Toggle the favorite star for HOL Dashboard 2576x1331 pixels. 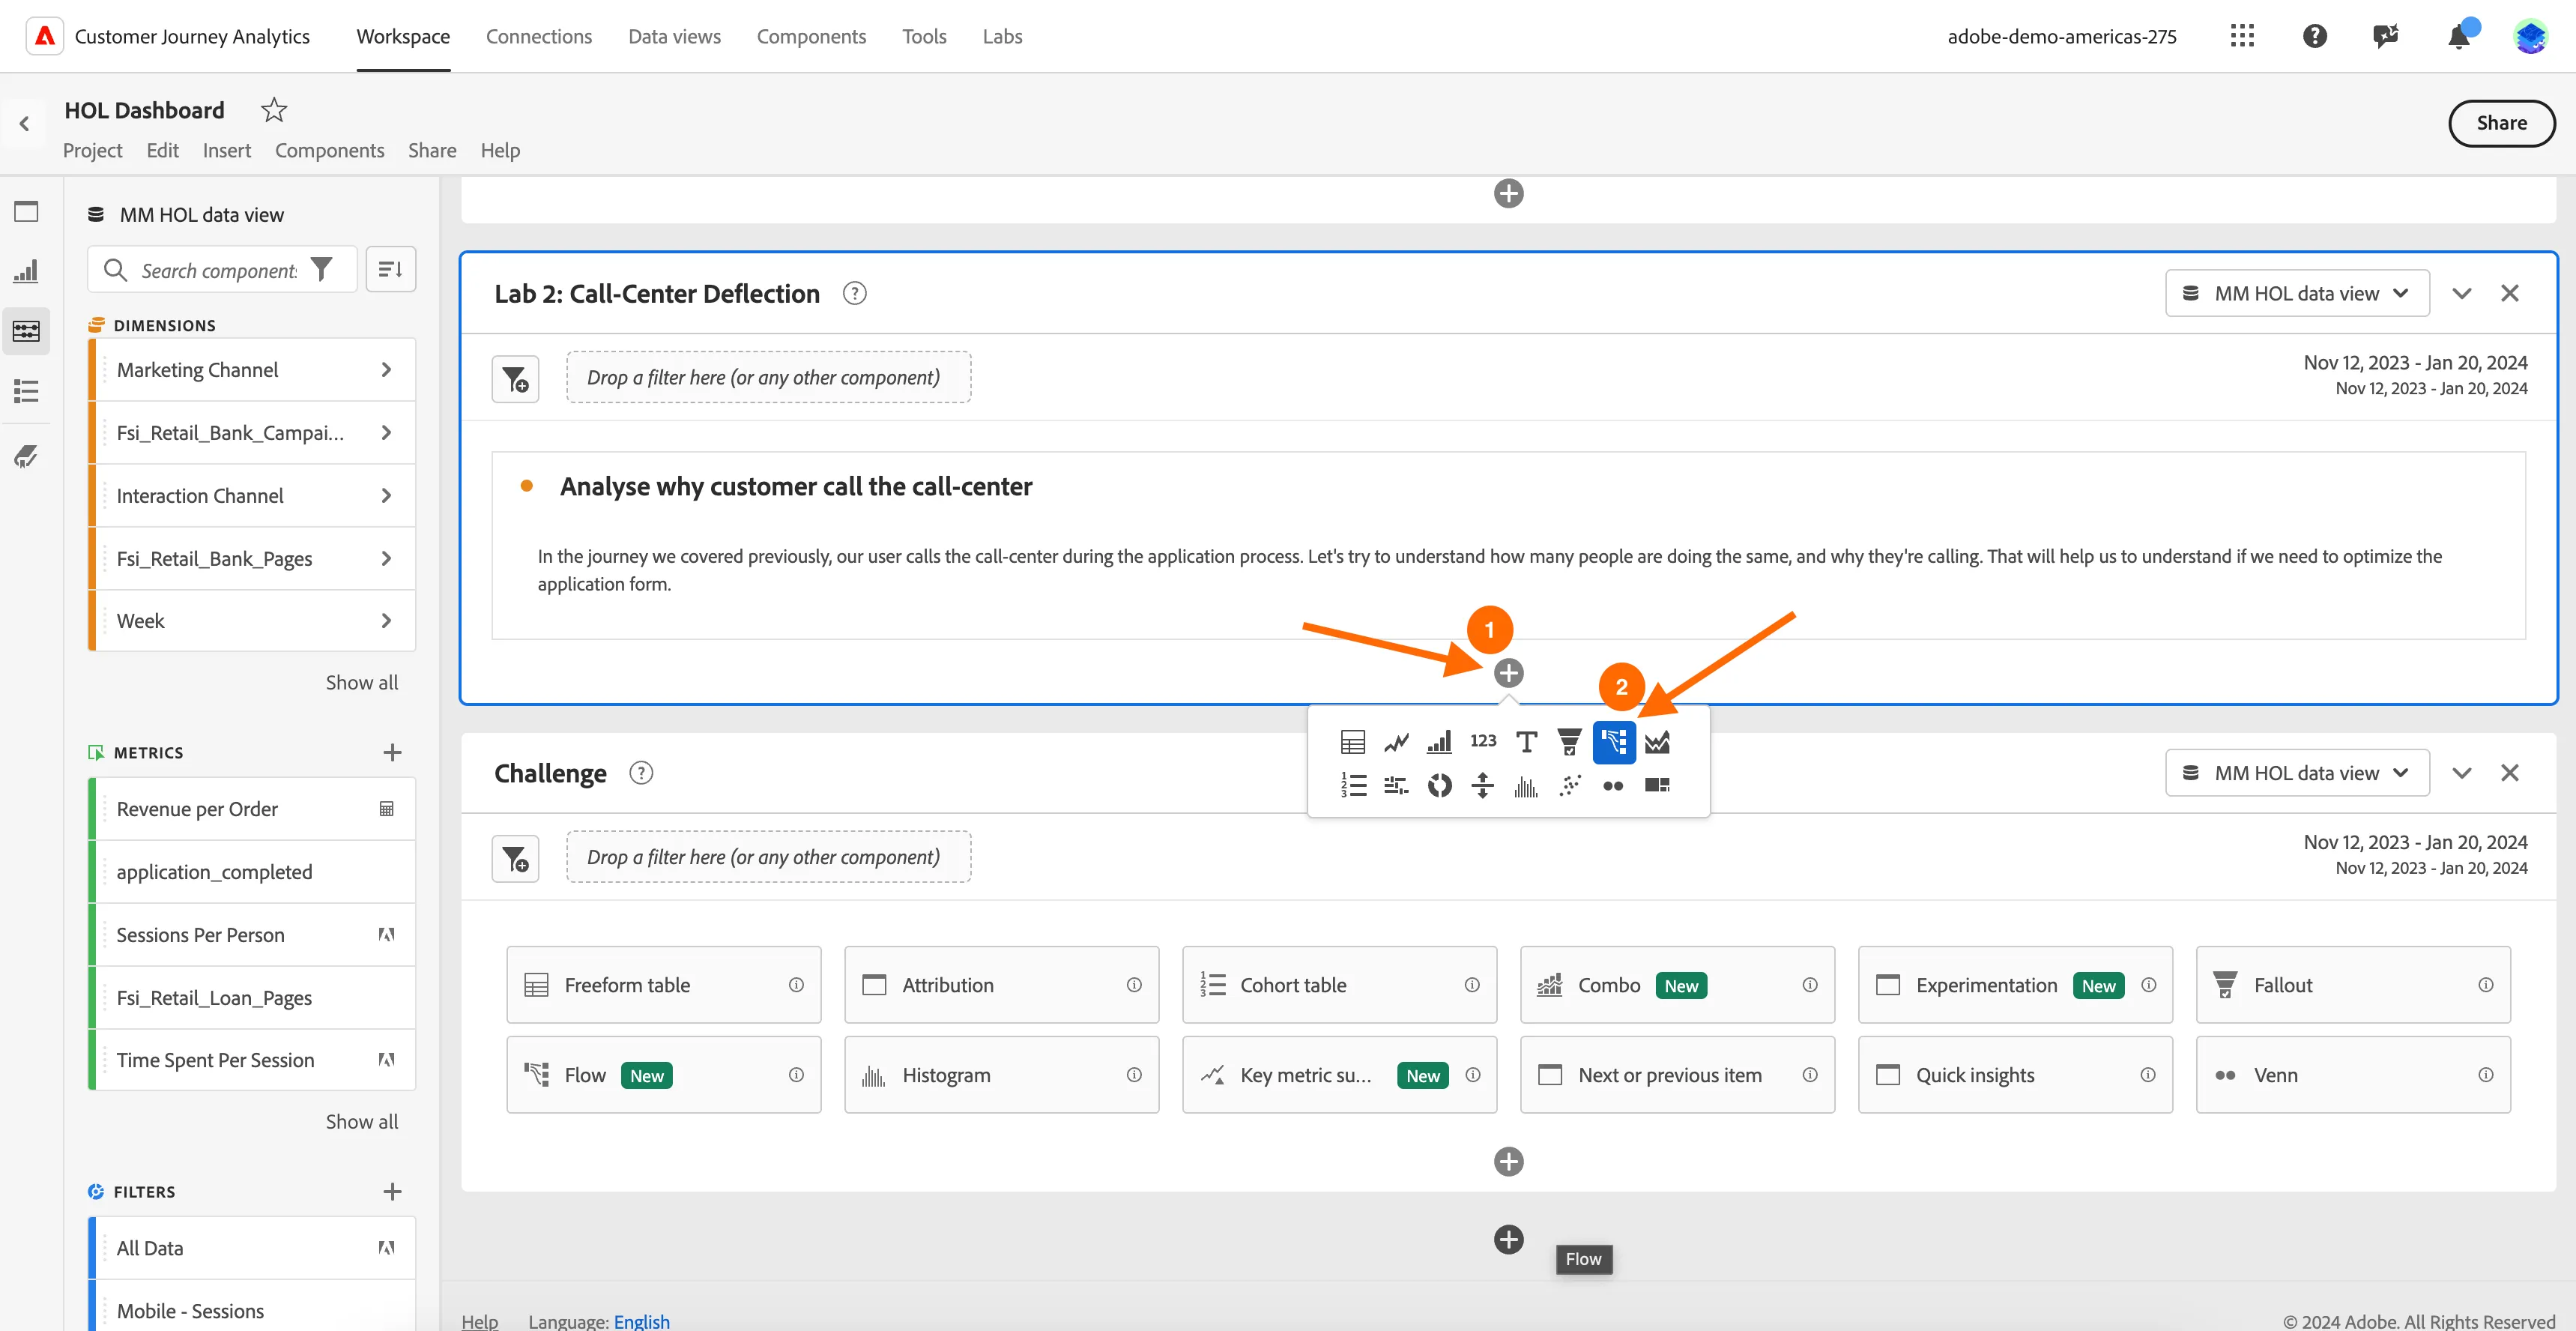coord(273,110)
